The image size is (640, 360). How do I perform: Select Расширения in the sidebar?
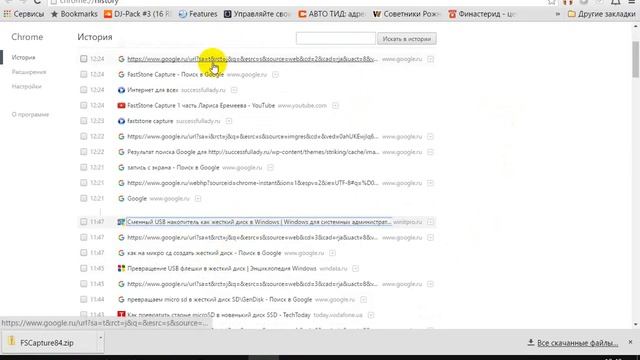click(29, 72)
